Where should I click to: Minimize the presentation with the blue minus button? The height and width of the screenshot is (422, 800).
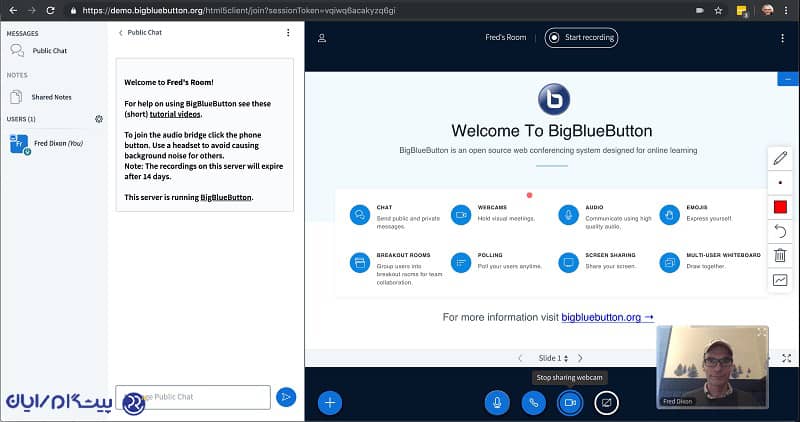click(x=788, y=79)
